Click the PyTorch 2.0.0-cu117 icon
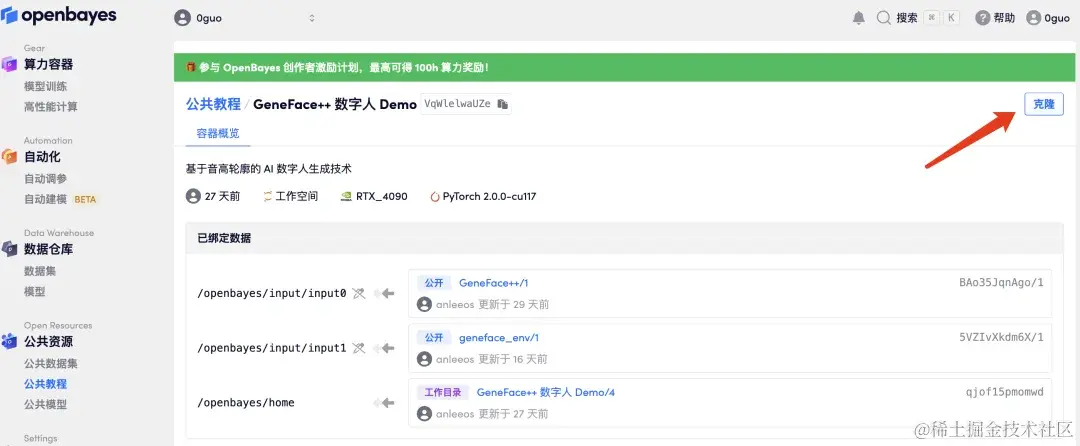The height and width of the screenshot is (446, 1080). (x=435, y=196)
